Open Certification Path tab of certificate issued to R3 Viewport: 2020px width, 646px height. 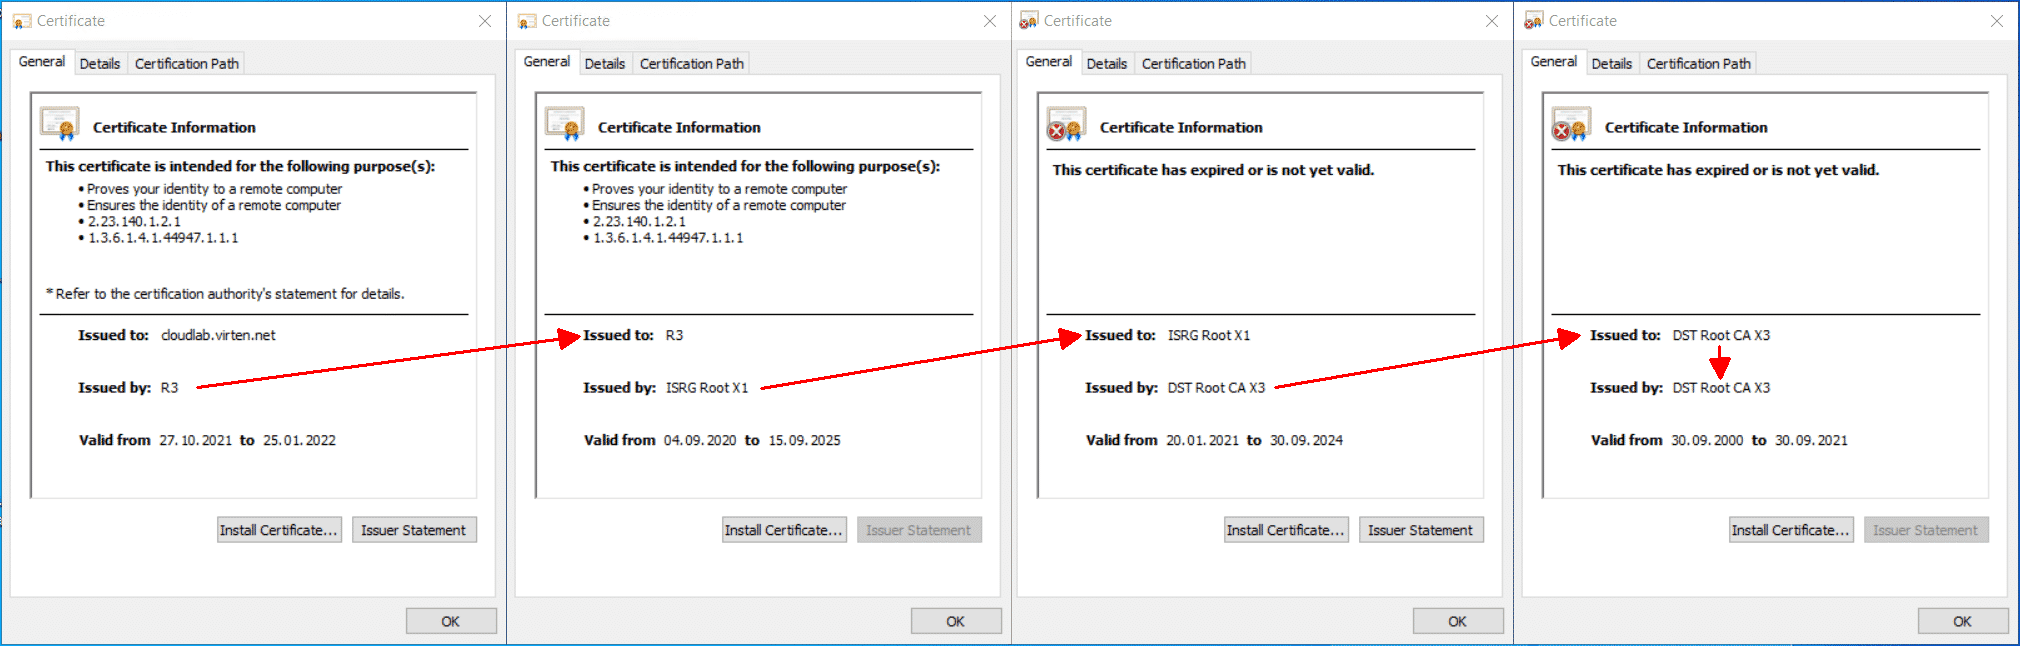pyautogui.click(x=692, y=64)
